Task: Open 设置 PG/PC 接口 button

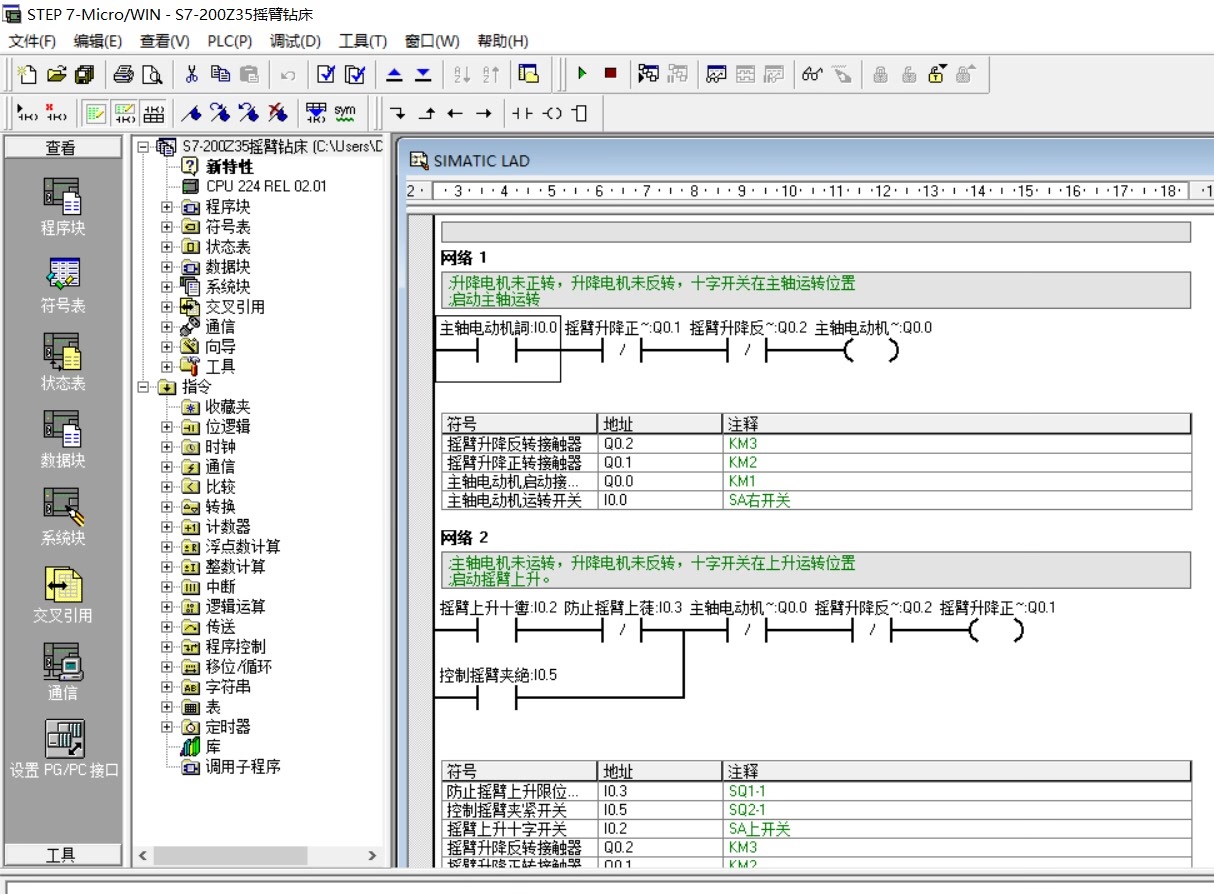Action: coord(64,749)
